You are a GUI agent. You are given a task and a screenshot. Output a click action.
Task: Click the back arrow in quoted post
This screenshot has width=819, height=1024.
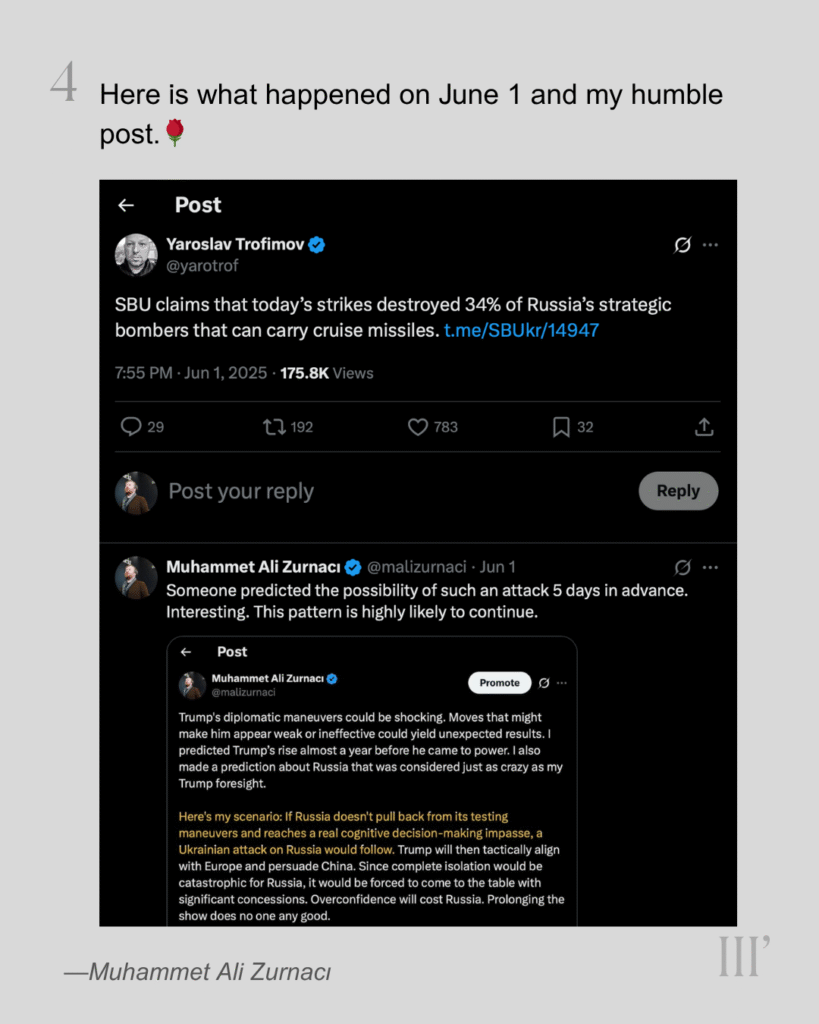point(186,652)
